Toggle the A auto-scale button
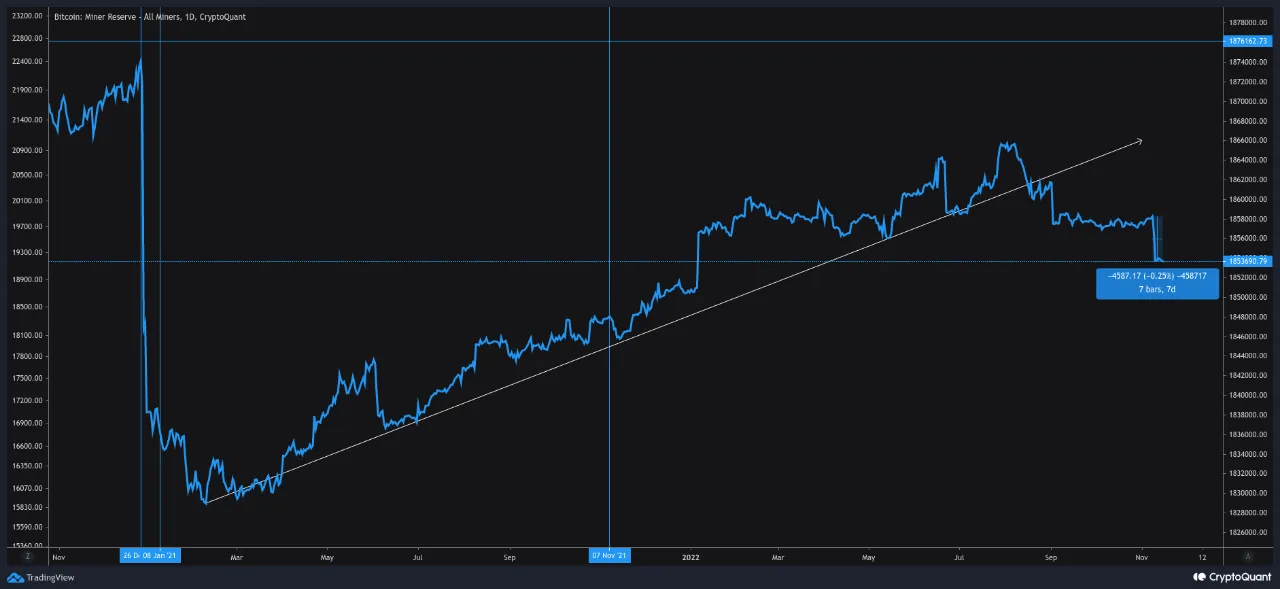This screenshot has height=589, width=1280. click(x=1250, y=555)
